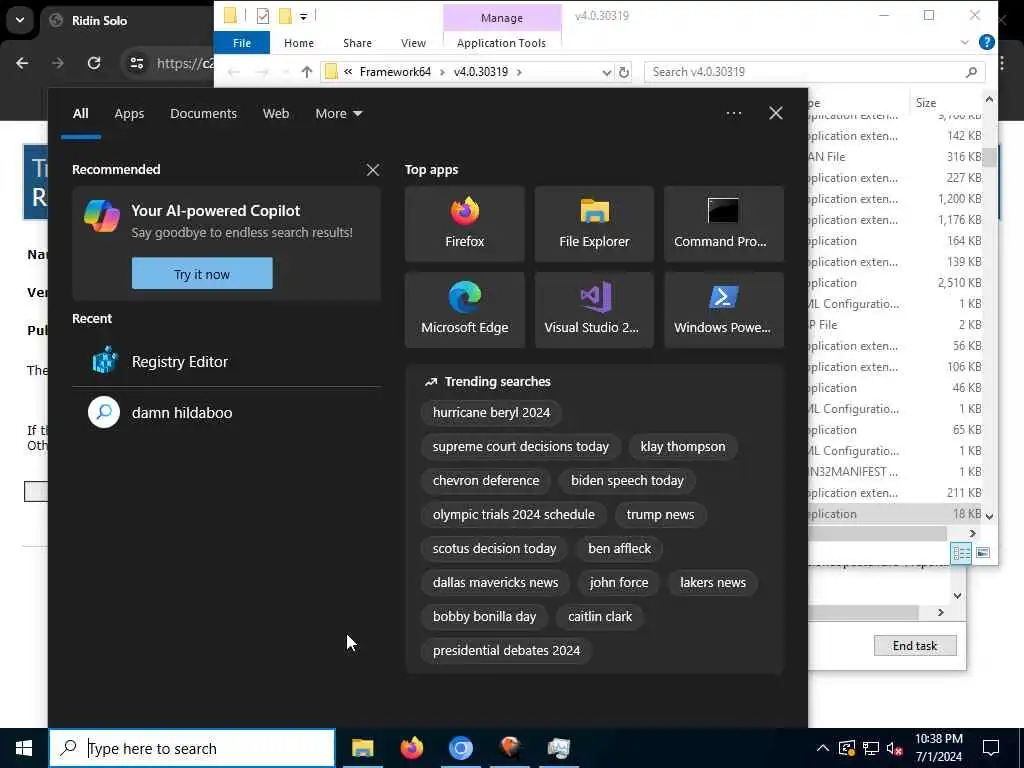Open File Explorer from taskbar
The width and height of the screenshot is (1024, 768).
pos(362,748)
